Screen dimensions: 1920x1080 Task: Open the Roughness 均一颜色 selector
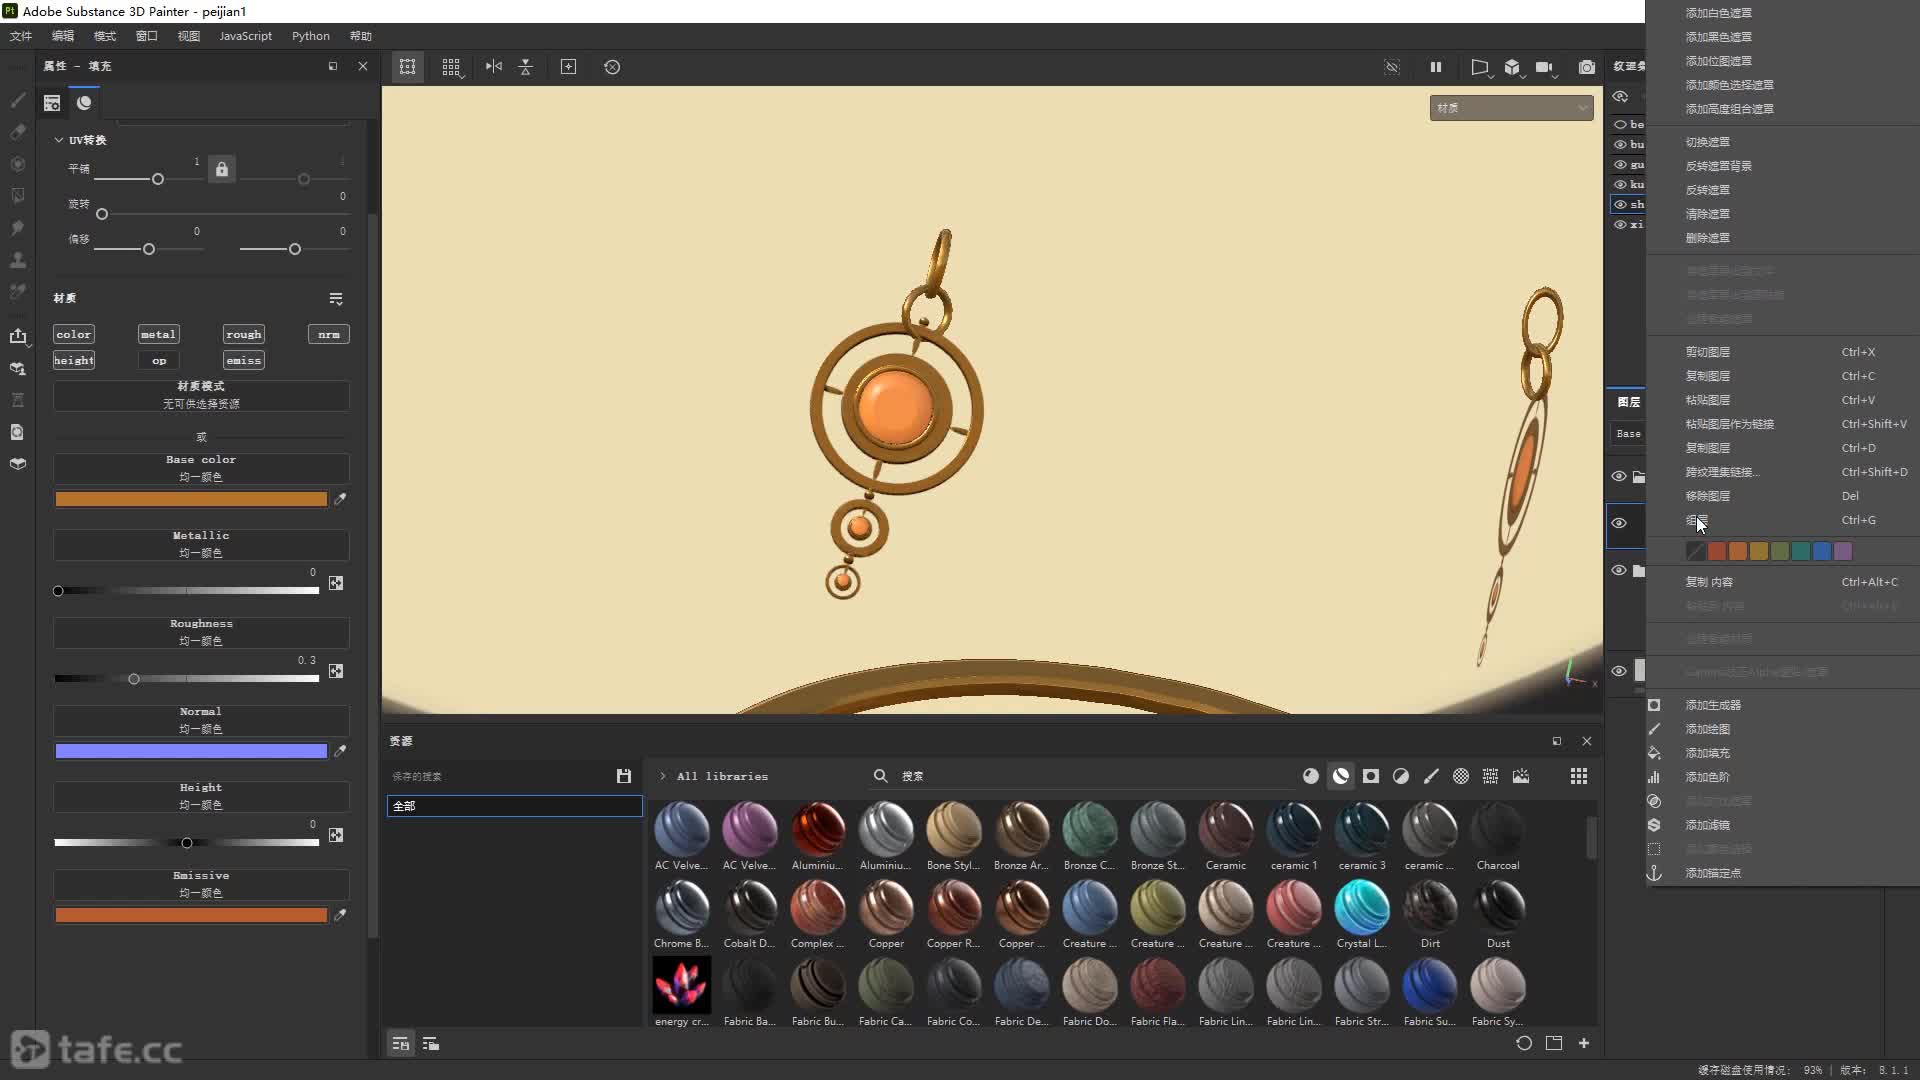(x=201, y=632)
